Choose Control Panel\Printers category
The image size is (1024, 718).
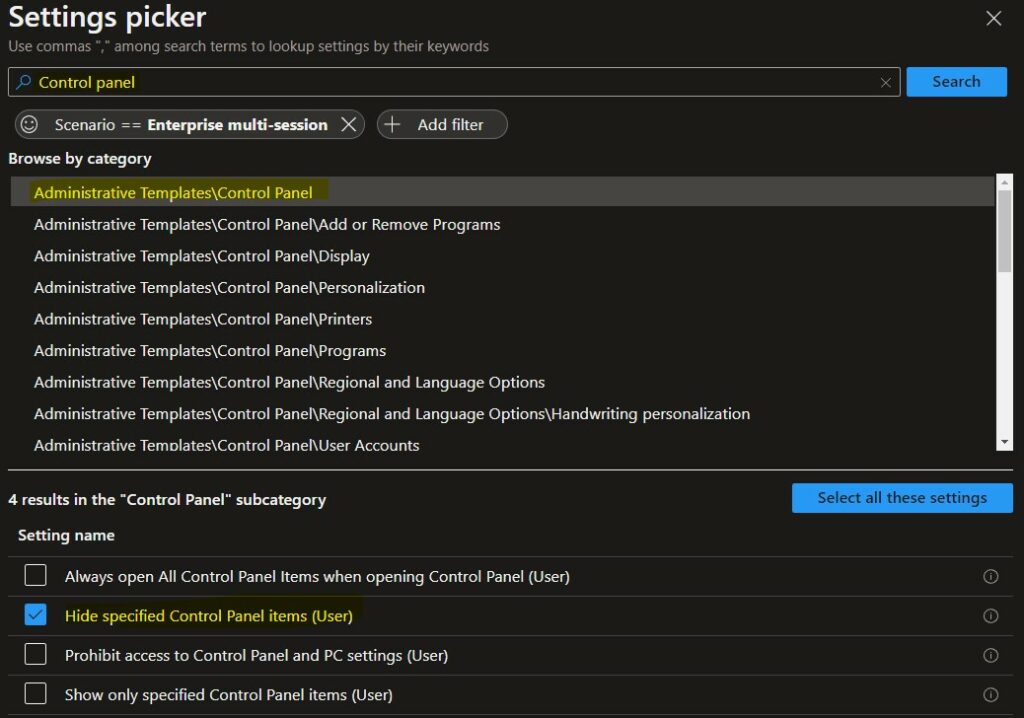coord(203,320)
